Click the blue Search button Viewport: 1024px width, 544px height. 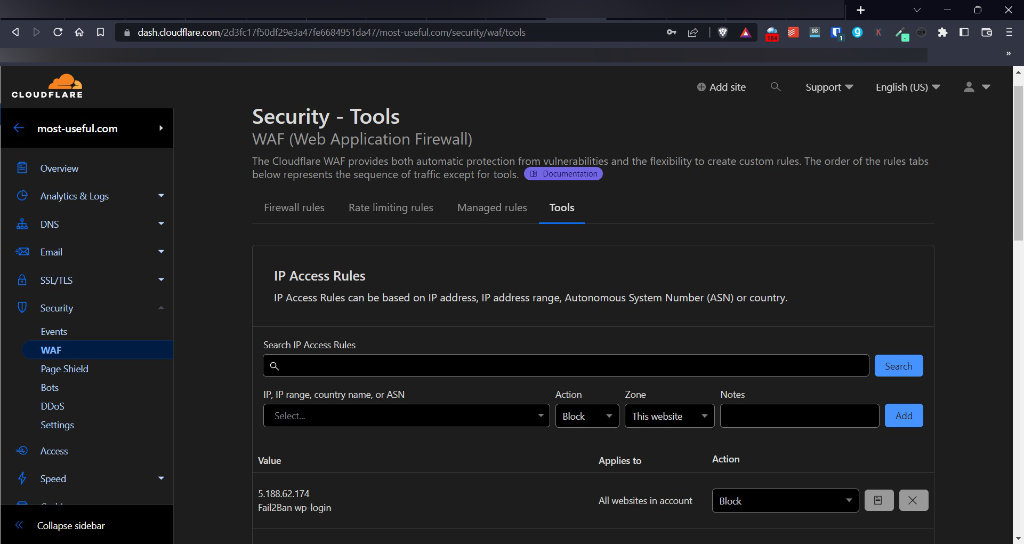click(x=899, y=366)
